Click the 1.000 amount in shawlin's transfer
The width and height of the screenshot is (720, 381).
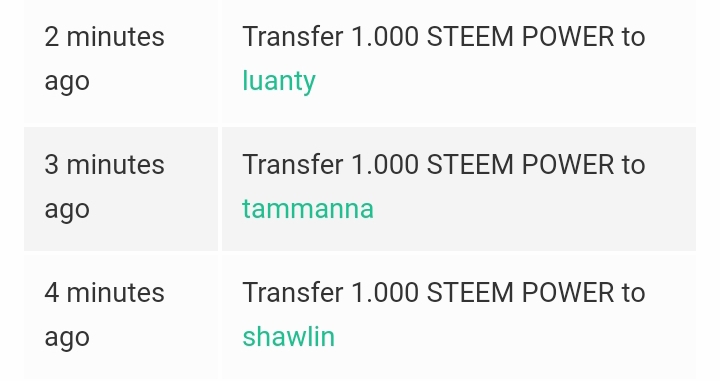coord(385,292)
